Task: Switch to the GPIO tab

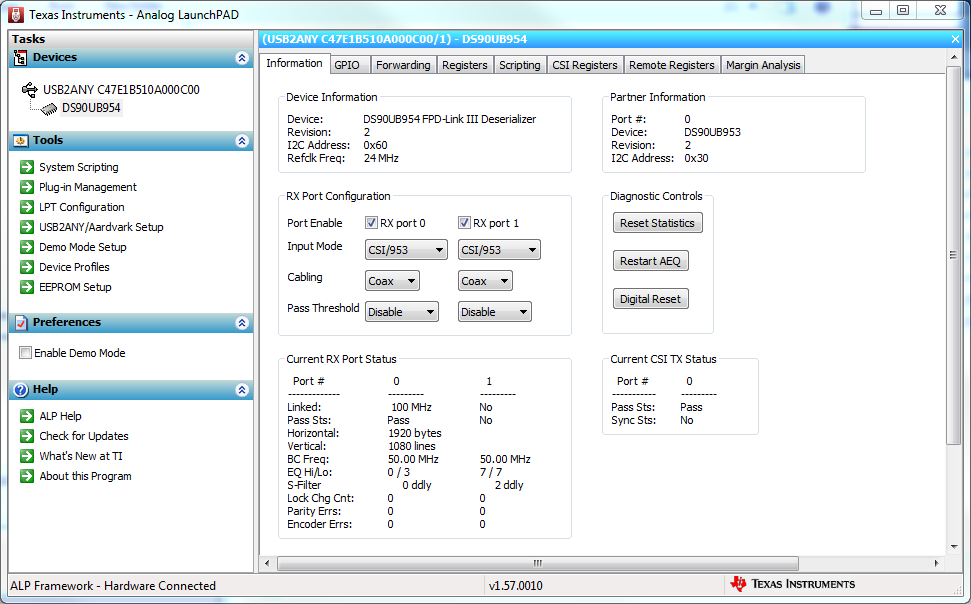Action: [x=349, y=63]
